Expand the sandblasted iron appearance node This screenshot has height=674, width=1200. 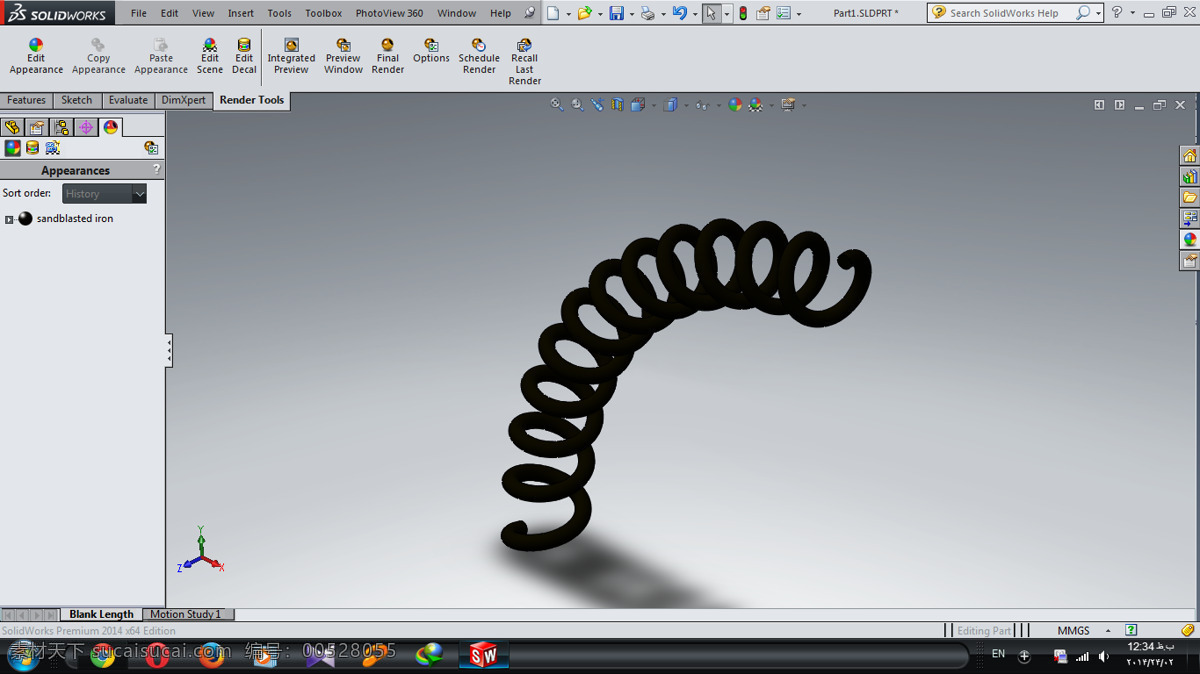pyautogui.click(x=9, y=219)
